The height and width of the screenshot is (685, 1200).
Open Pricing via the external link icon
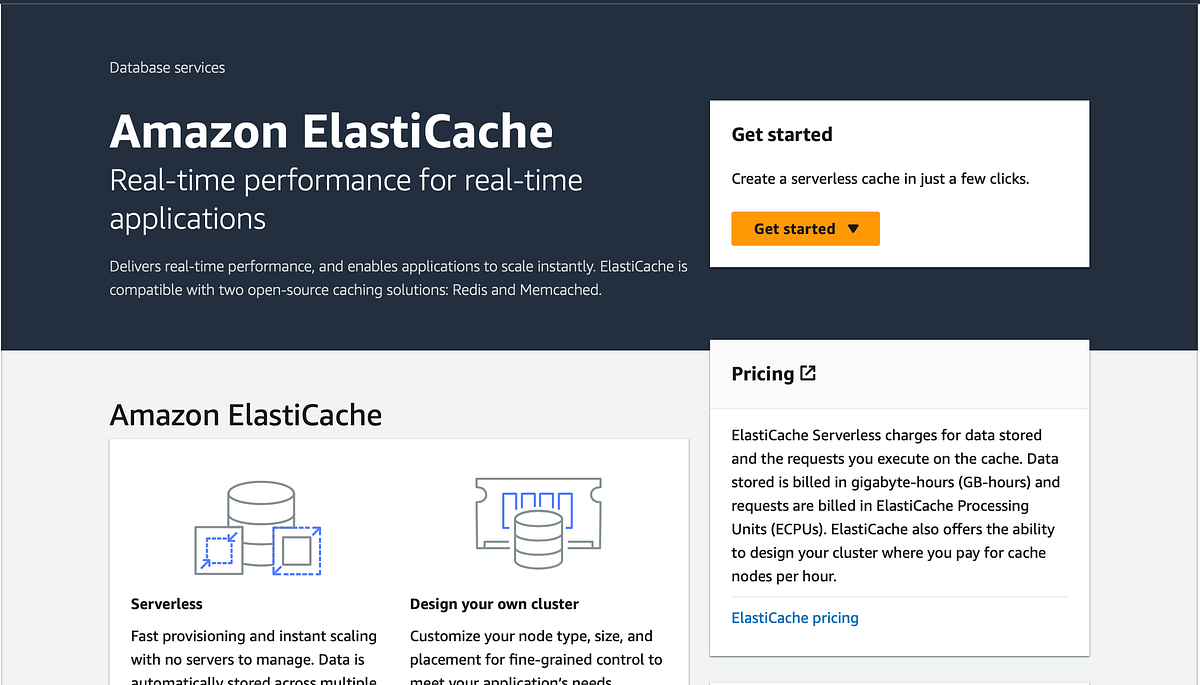pyautogui.click(x=807, y=372)
